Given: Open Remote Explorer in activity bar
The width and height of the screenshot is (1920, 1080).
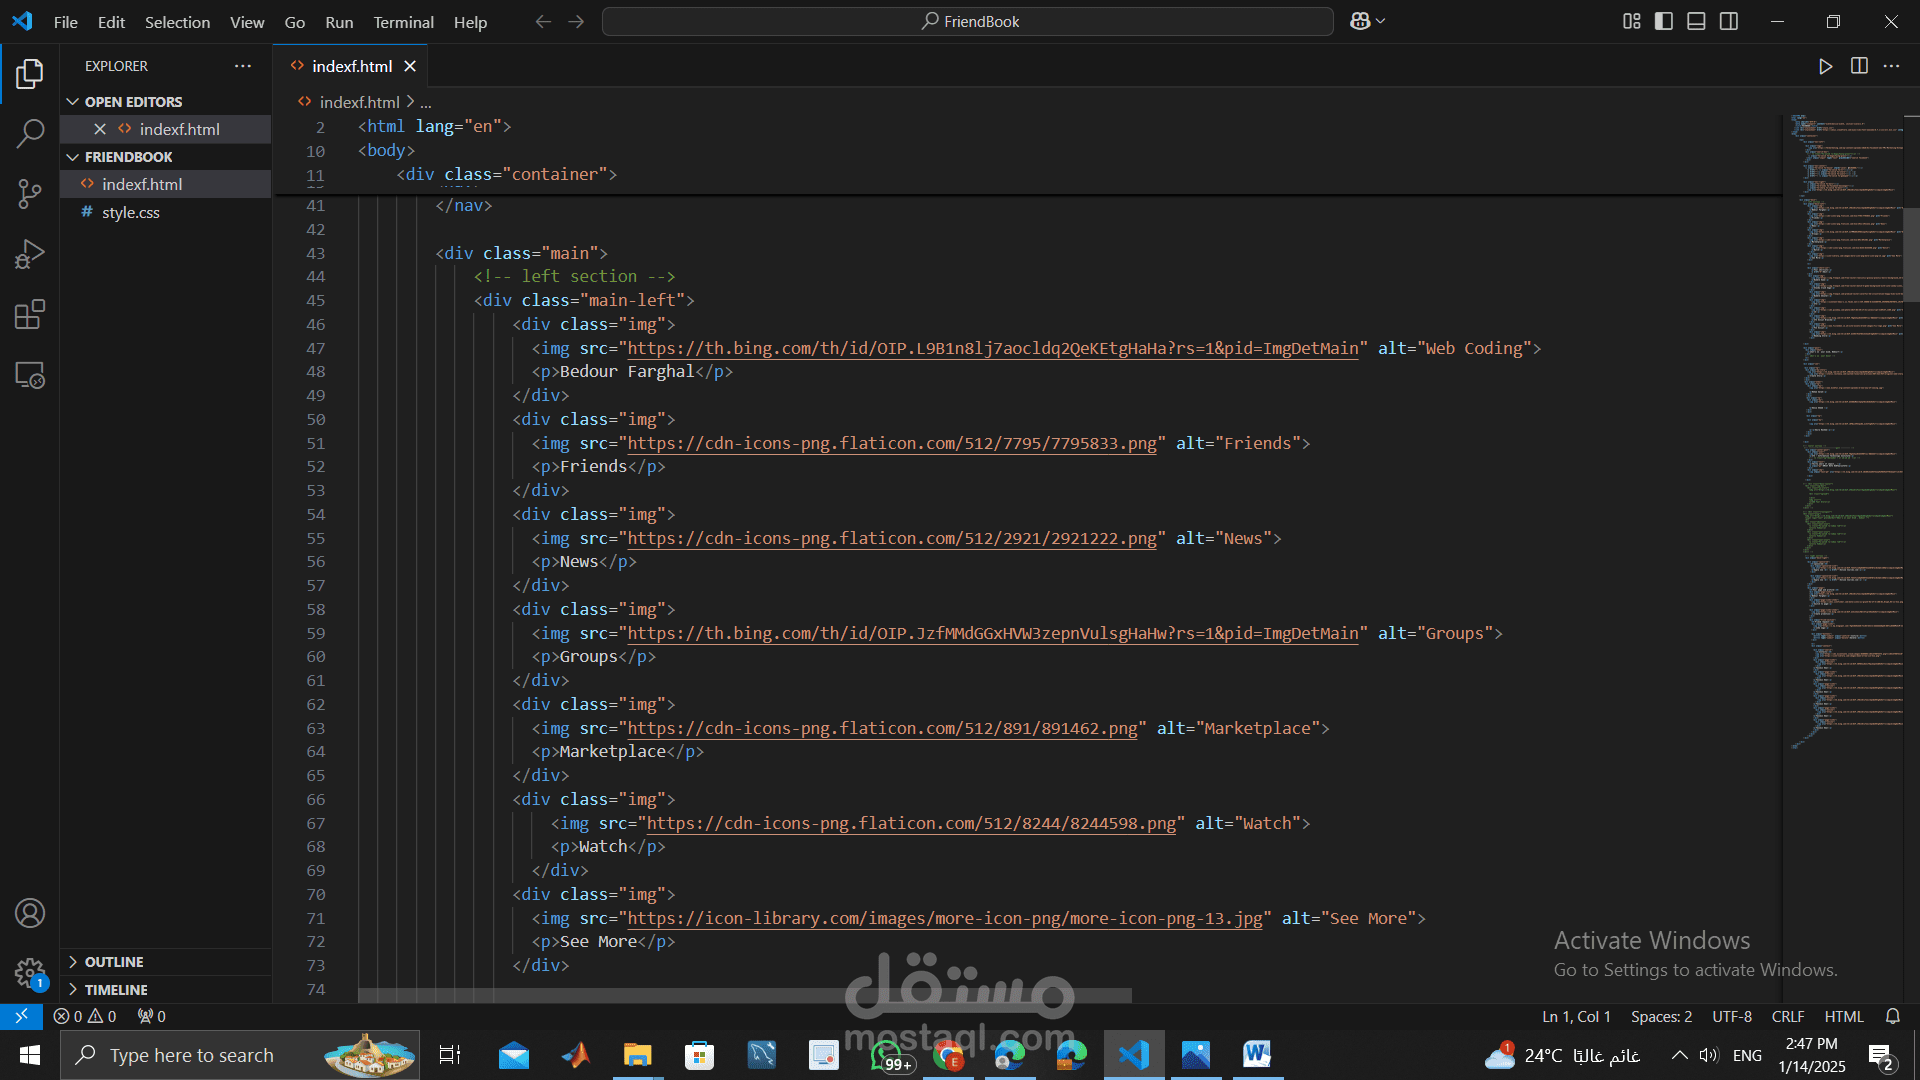Looking at the screenshot, I should [x=30, y=375].
